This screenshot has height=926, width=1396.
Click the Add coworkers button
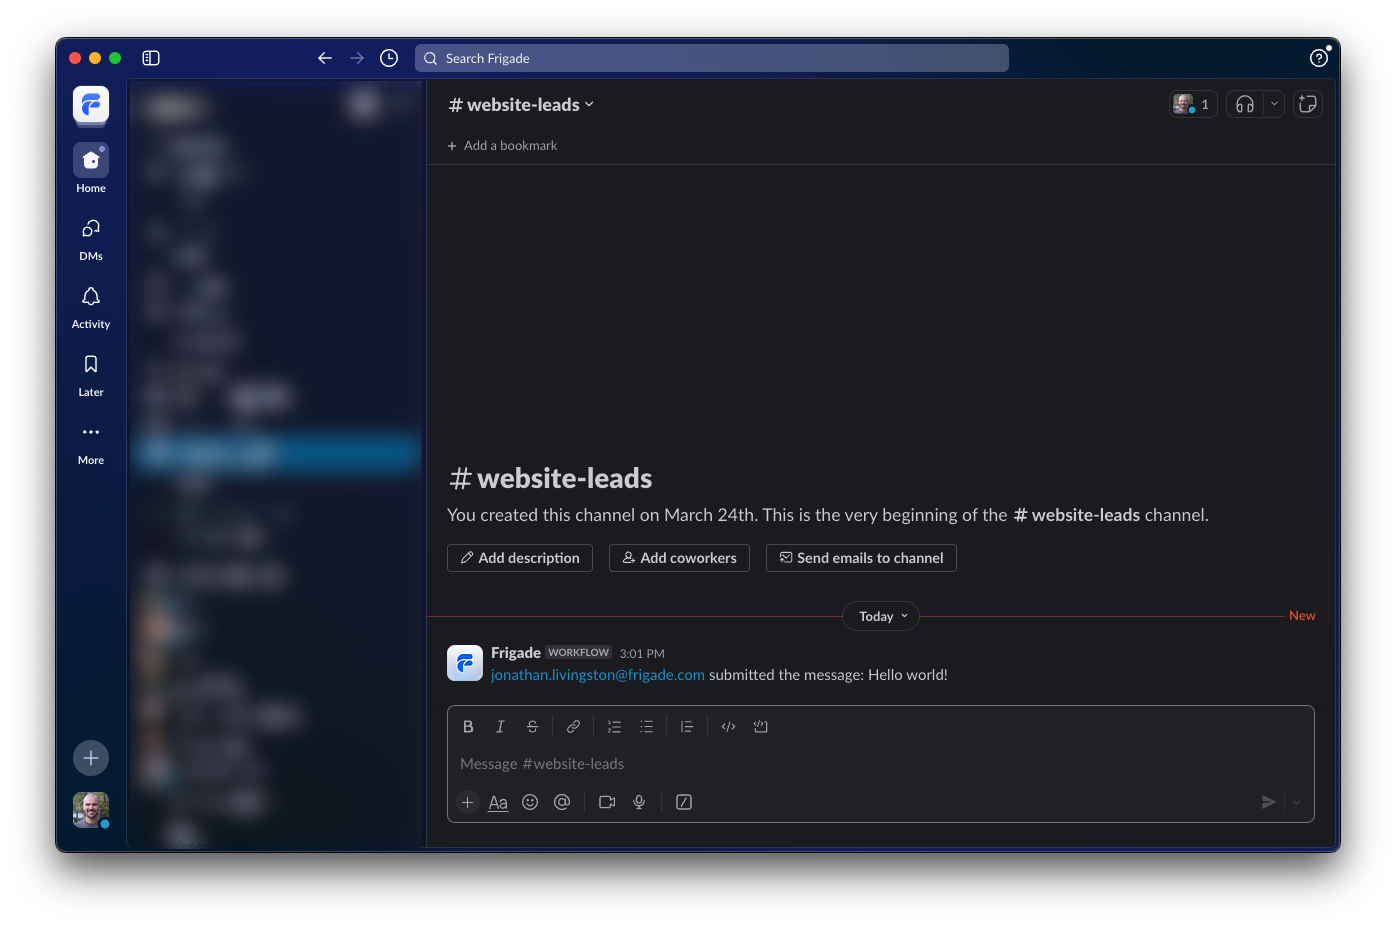679,558
